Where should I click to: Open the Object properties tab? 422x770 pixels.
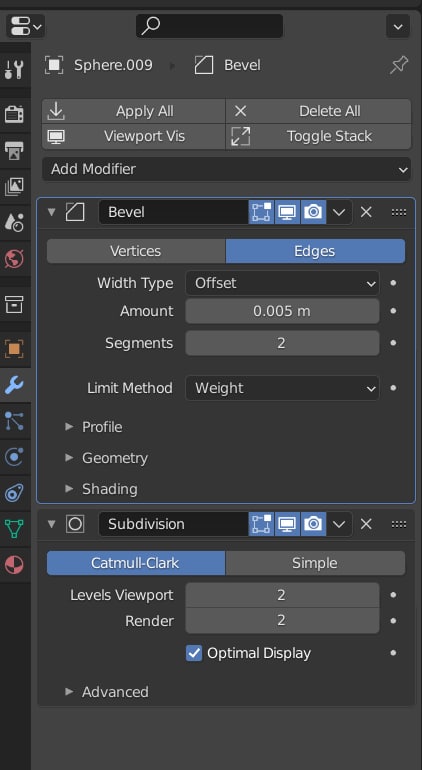pyautogui.click(x=14, y=349)
